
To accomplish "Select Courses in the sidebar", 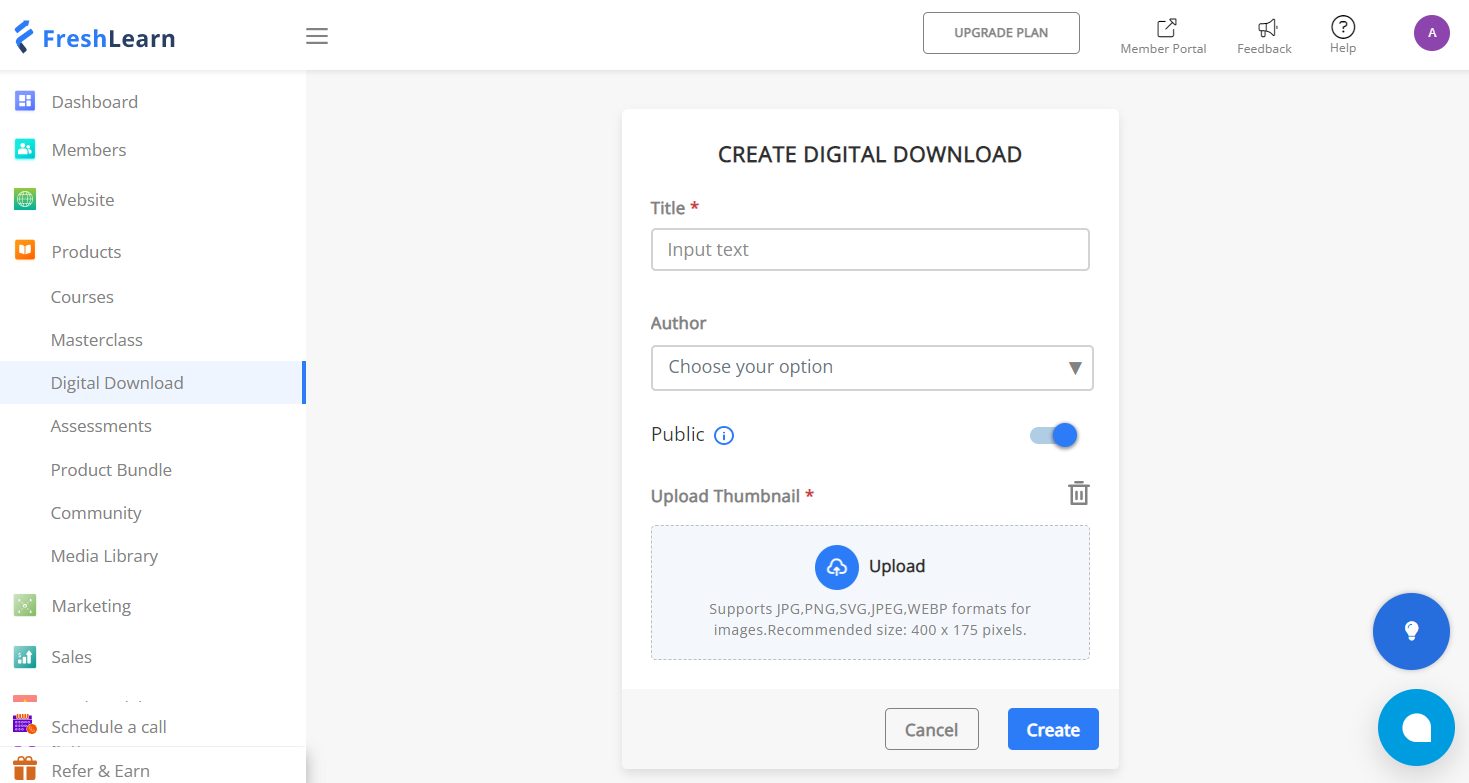I will [82, 297].
